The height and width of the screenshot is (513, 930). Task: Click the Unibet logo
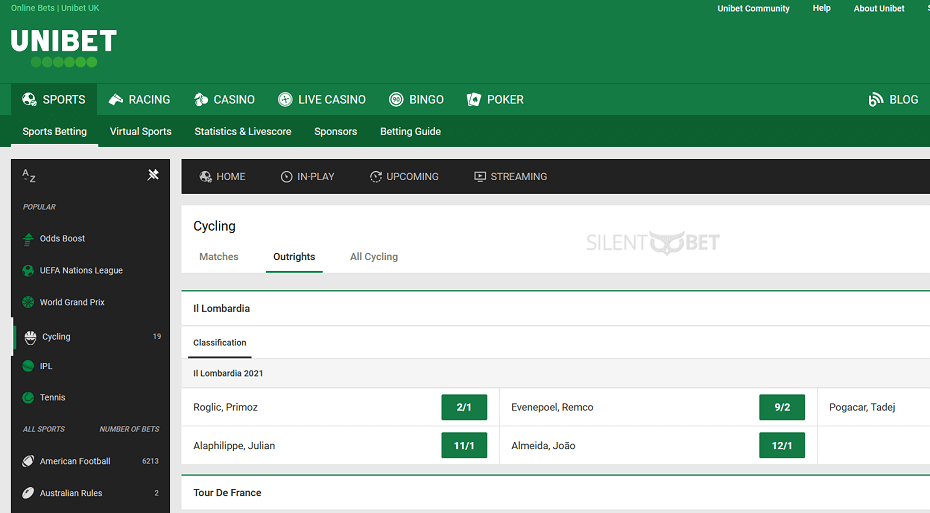(63, 47)
